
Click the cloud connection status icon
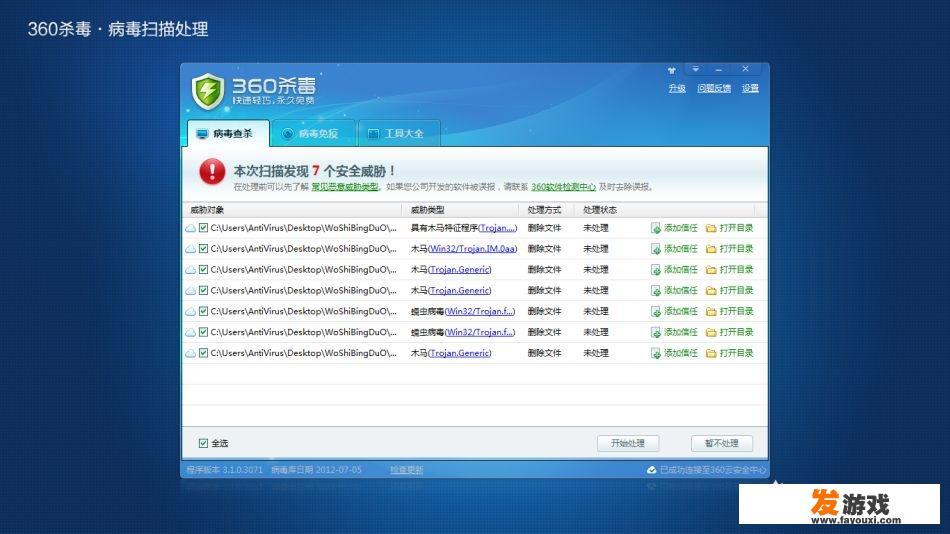[x=651, y=470]
